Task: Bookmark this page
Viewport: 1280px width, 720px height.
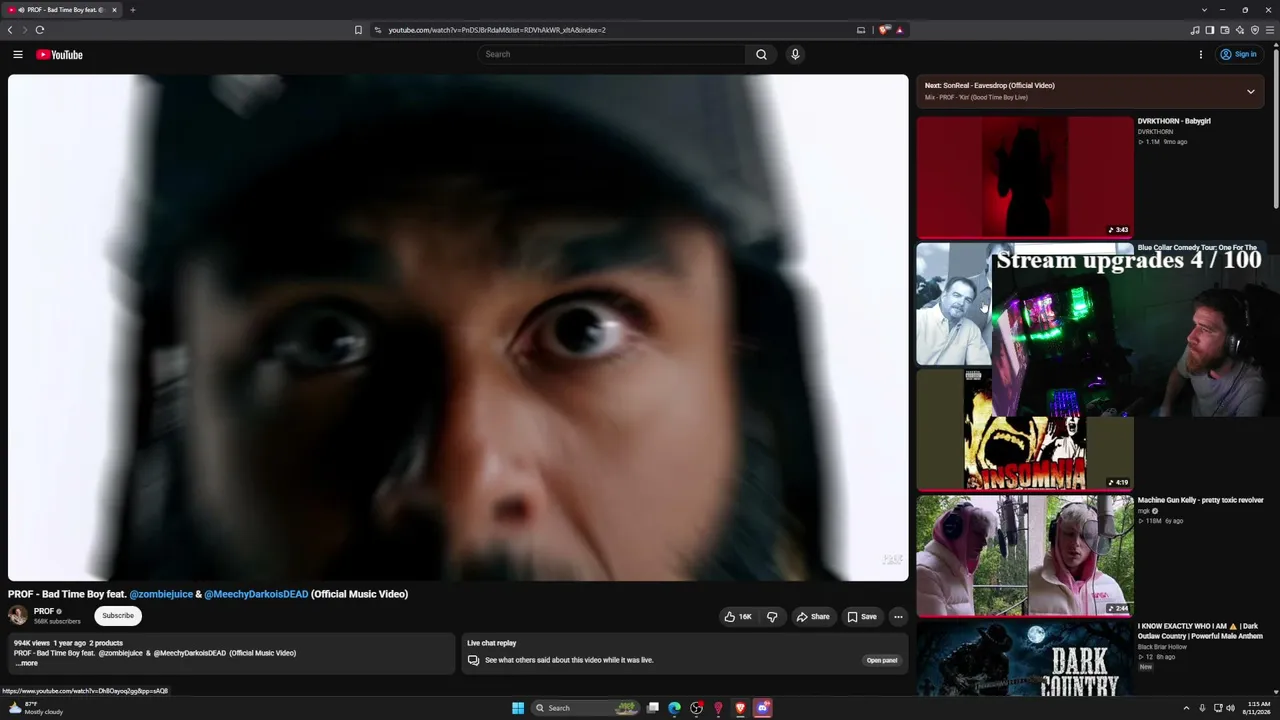Action: pos(358,30)
